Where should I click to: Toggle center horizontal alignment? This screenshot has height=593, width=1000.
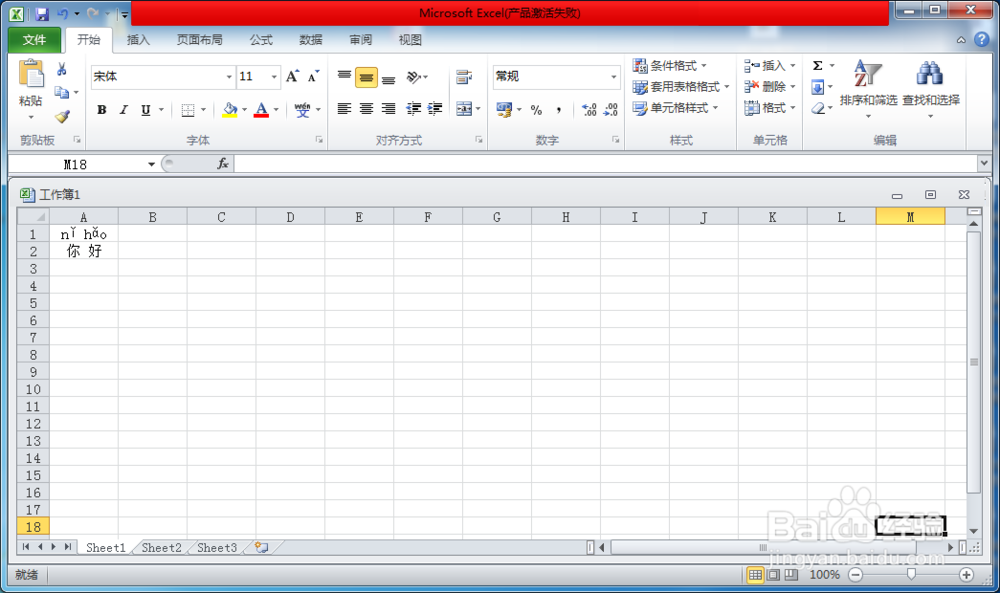pos(366,109)
